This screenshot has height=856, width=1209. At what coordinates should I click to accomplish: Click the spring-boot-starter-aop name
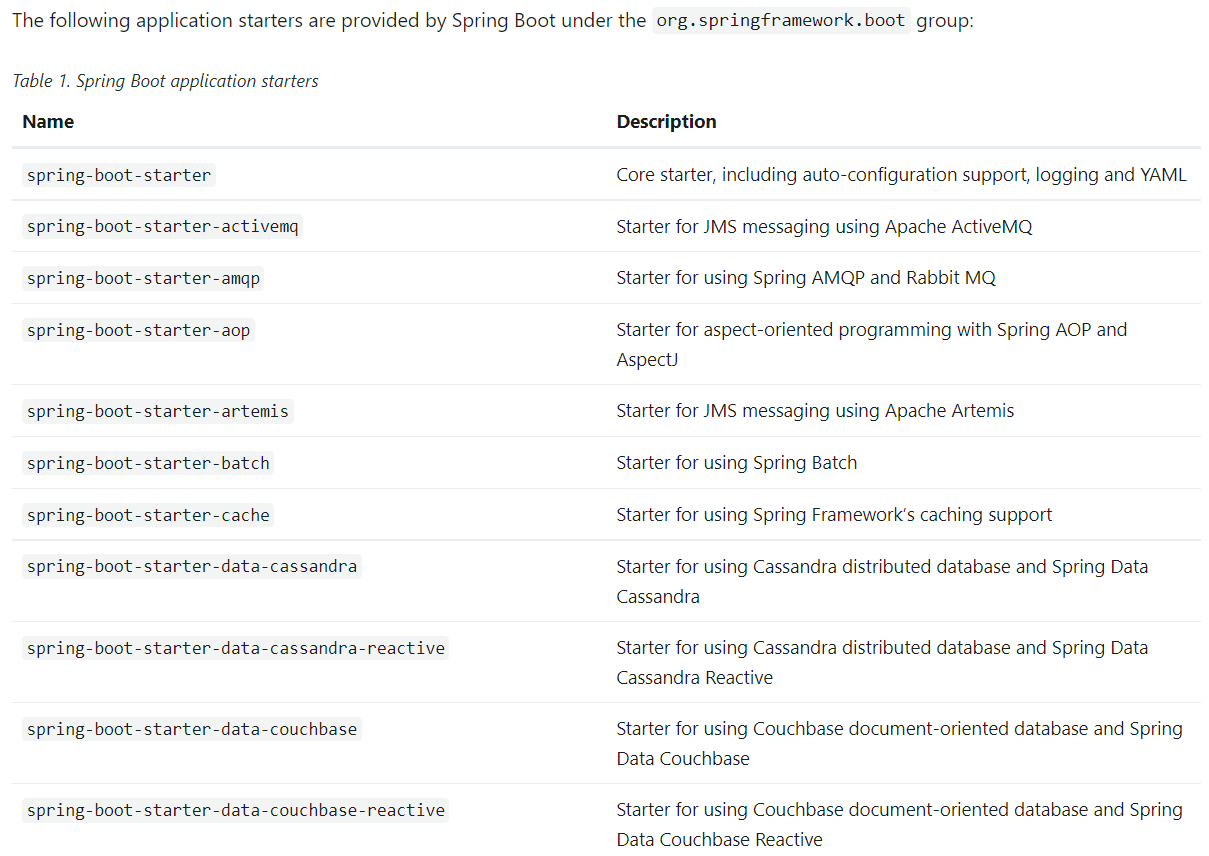138,330
